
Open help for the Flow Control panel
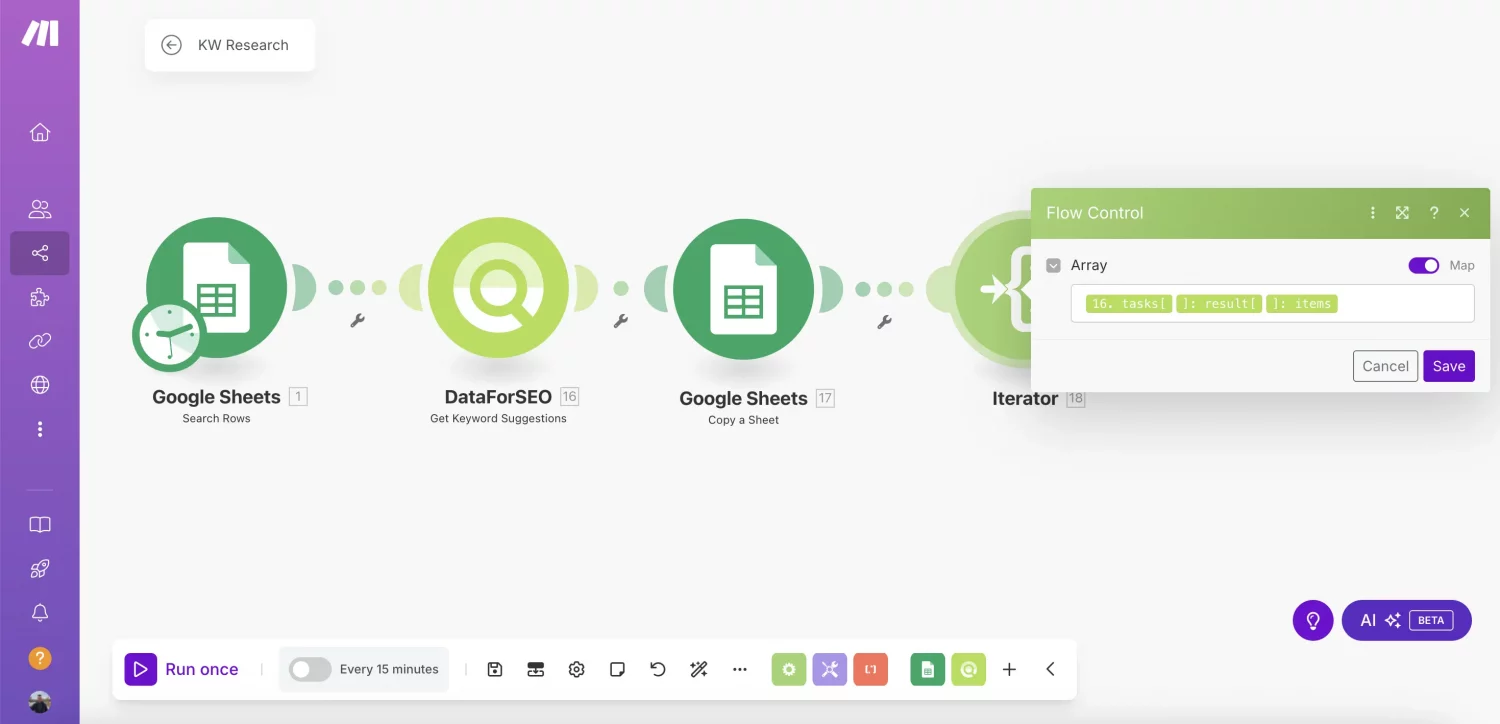click(x=1434, y=213)
